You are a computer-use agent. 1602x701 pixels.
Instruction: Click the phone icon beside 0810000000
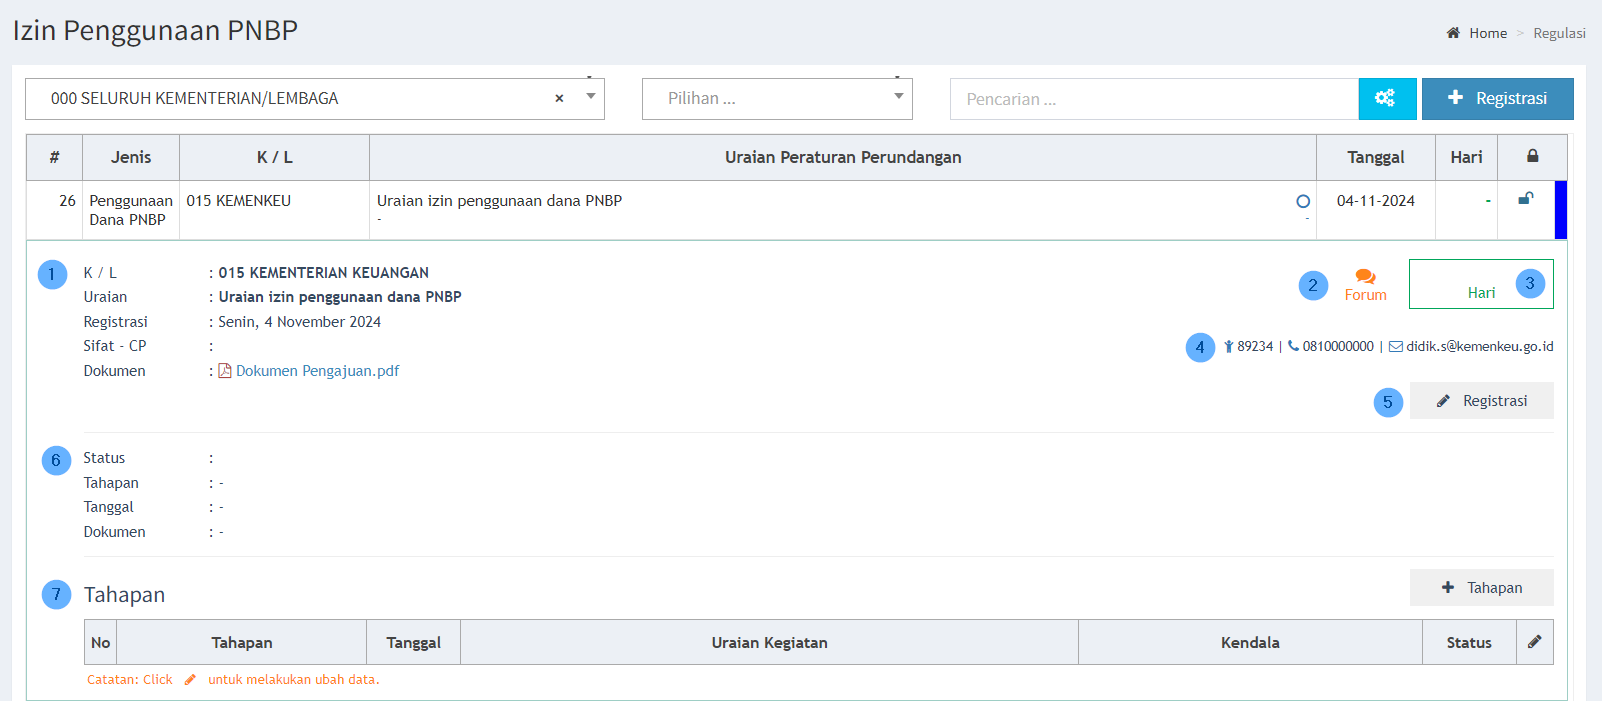(1293, 346)
